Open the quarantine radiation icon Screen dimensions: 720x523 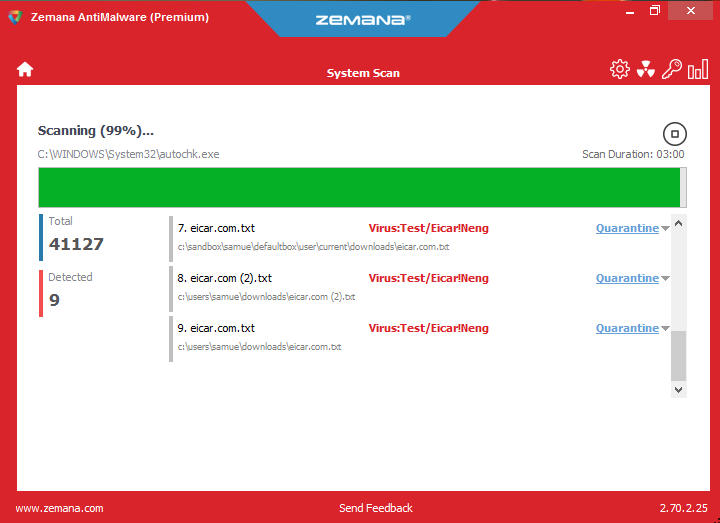click(x=646, y=69)
